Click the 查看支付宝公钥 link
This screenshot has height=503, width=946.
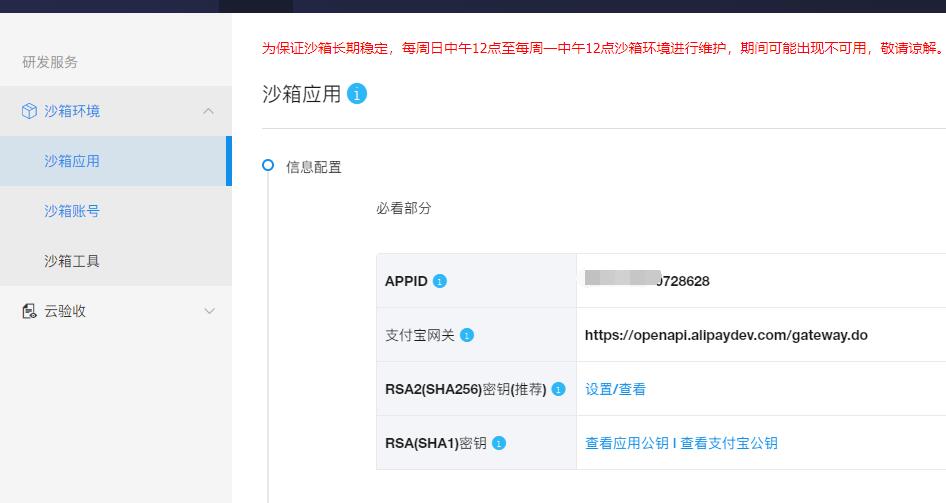729,443
